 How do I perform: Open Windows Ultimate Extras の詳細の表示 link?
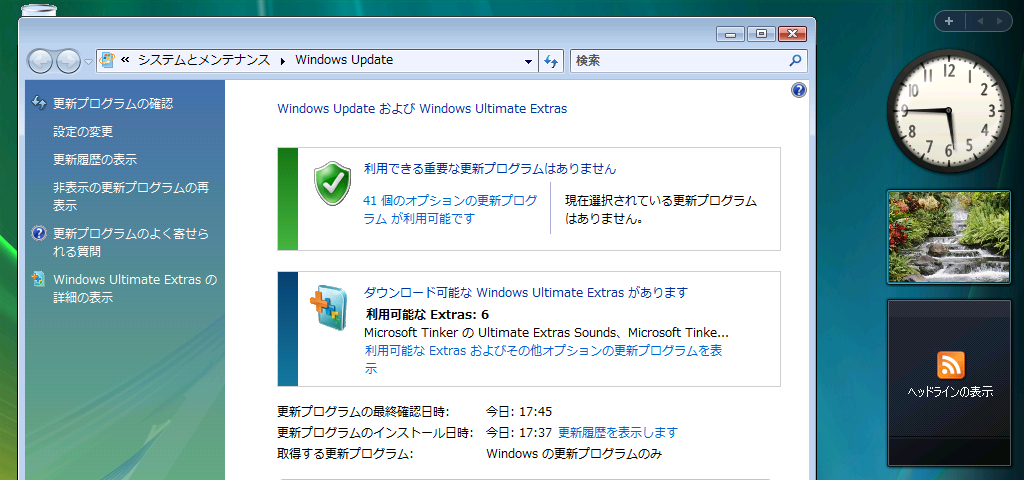pyautogui.click(x=135, y=288)
